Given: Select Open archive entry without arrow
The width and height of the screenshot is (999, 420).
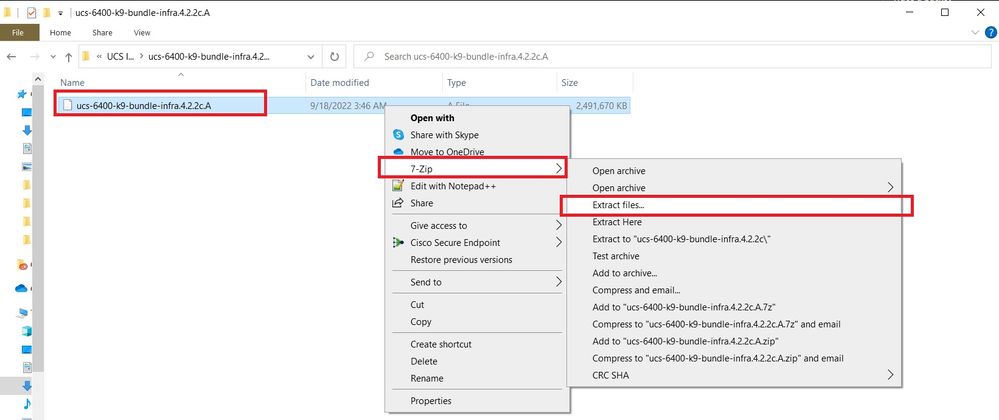Looking at the screenshot, I should (734, 171).
